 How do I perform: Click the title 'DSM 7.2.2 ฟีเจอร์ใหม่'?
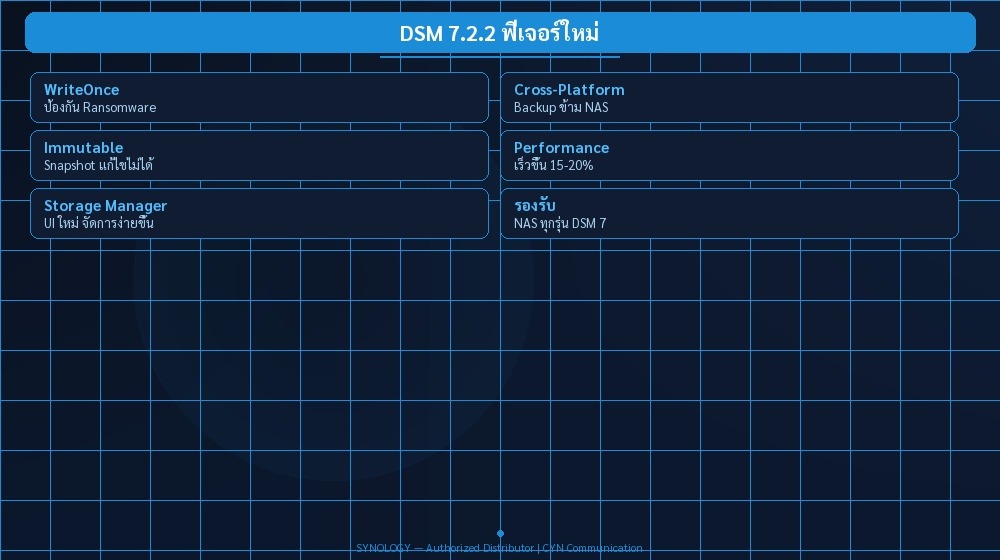499,33
